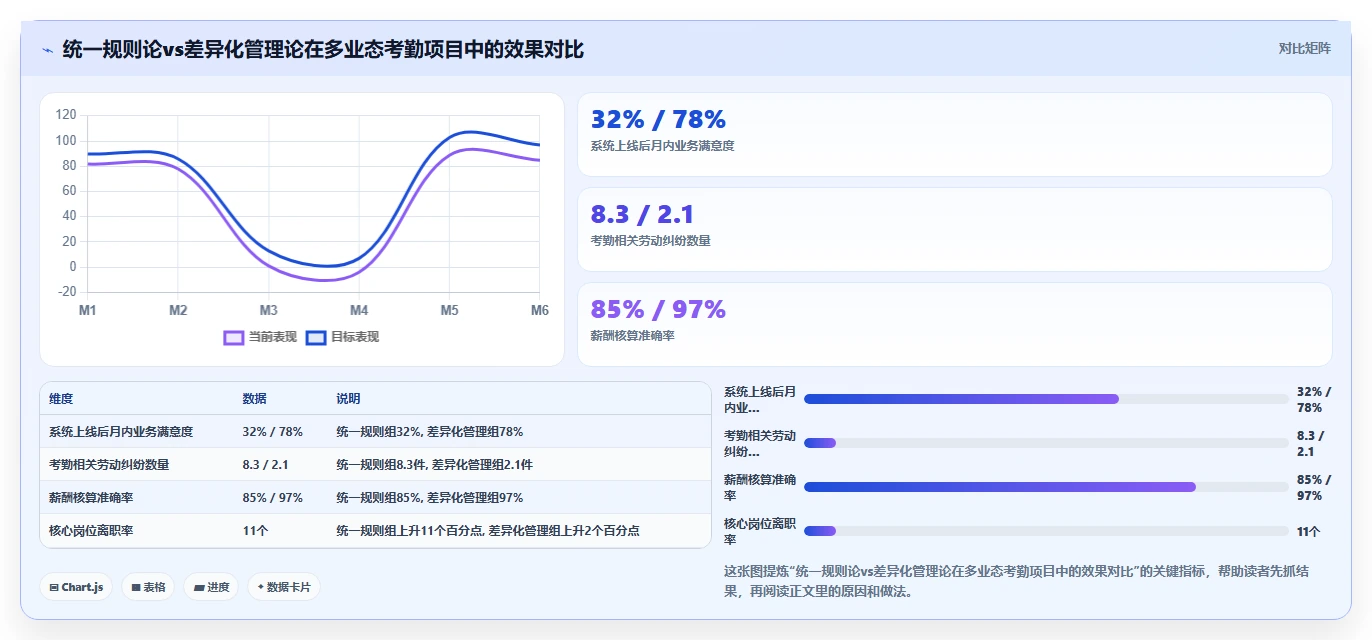This screenshot has width=1372, height=640.
Task: Click 薪酬核算准确率 caption in the stat card
Action: pyautogui.click(x=633, y=336)
